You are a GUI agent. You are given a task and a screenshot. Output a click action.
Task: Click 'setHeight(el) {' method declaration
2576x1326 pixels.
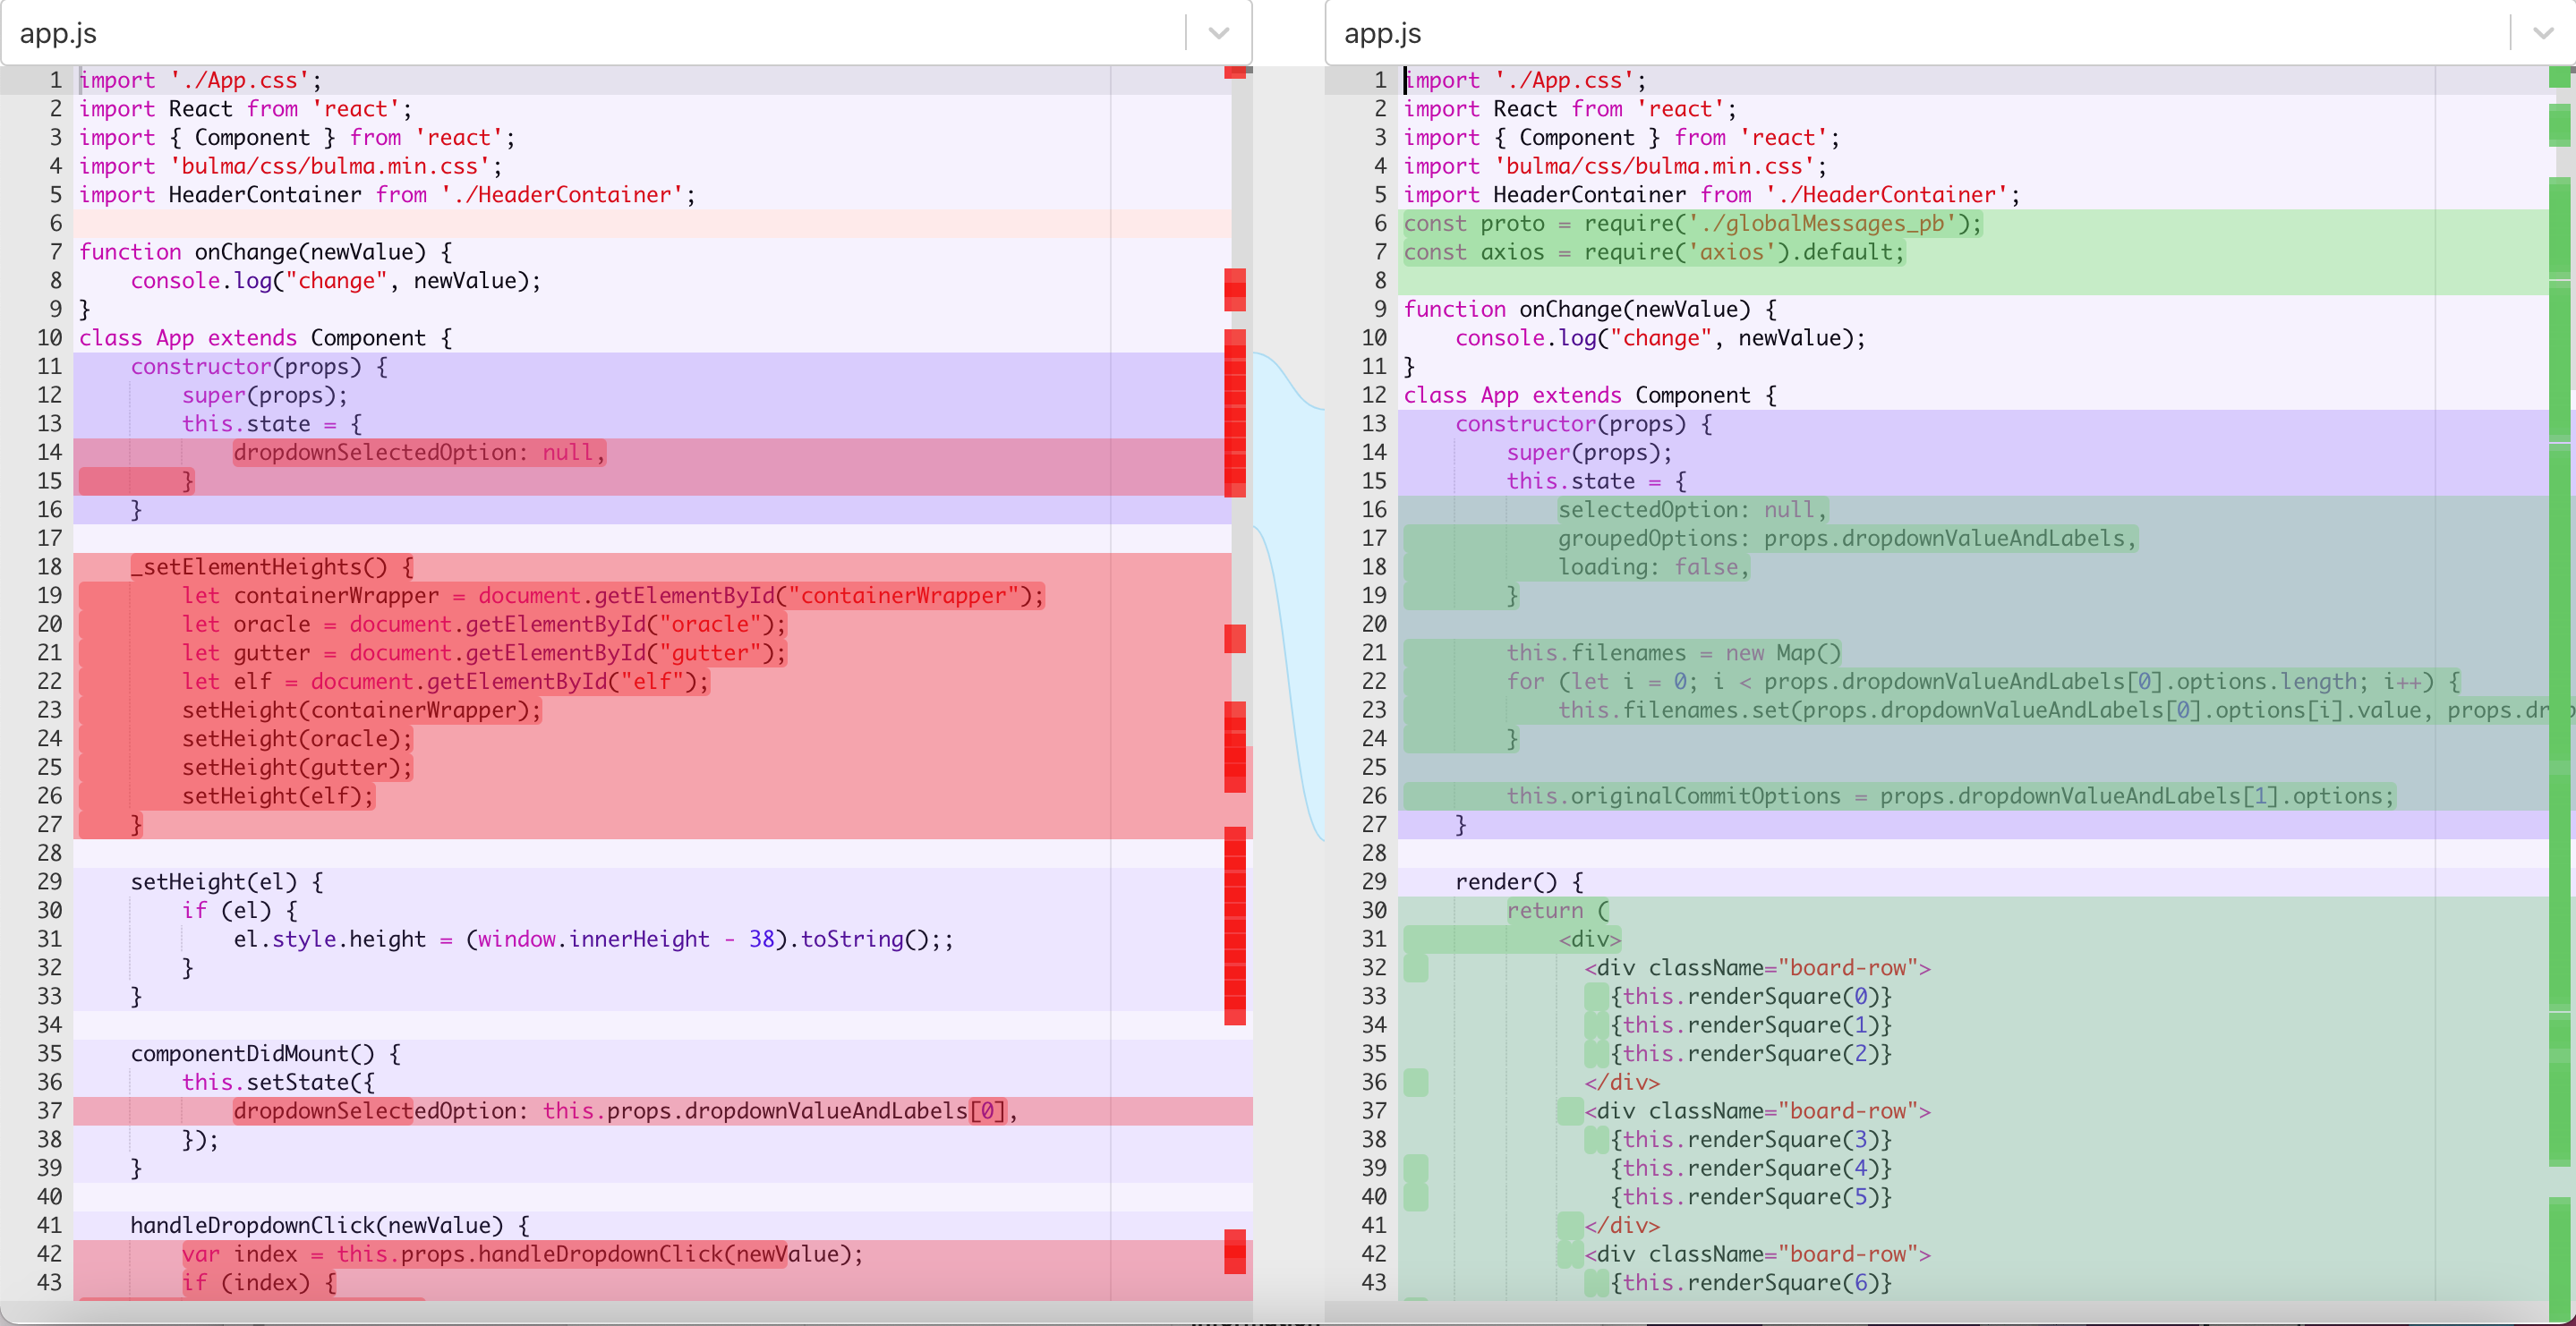tap(227, 882)
